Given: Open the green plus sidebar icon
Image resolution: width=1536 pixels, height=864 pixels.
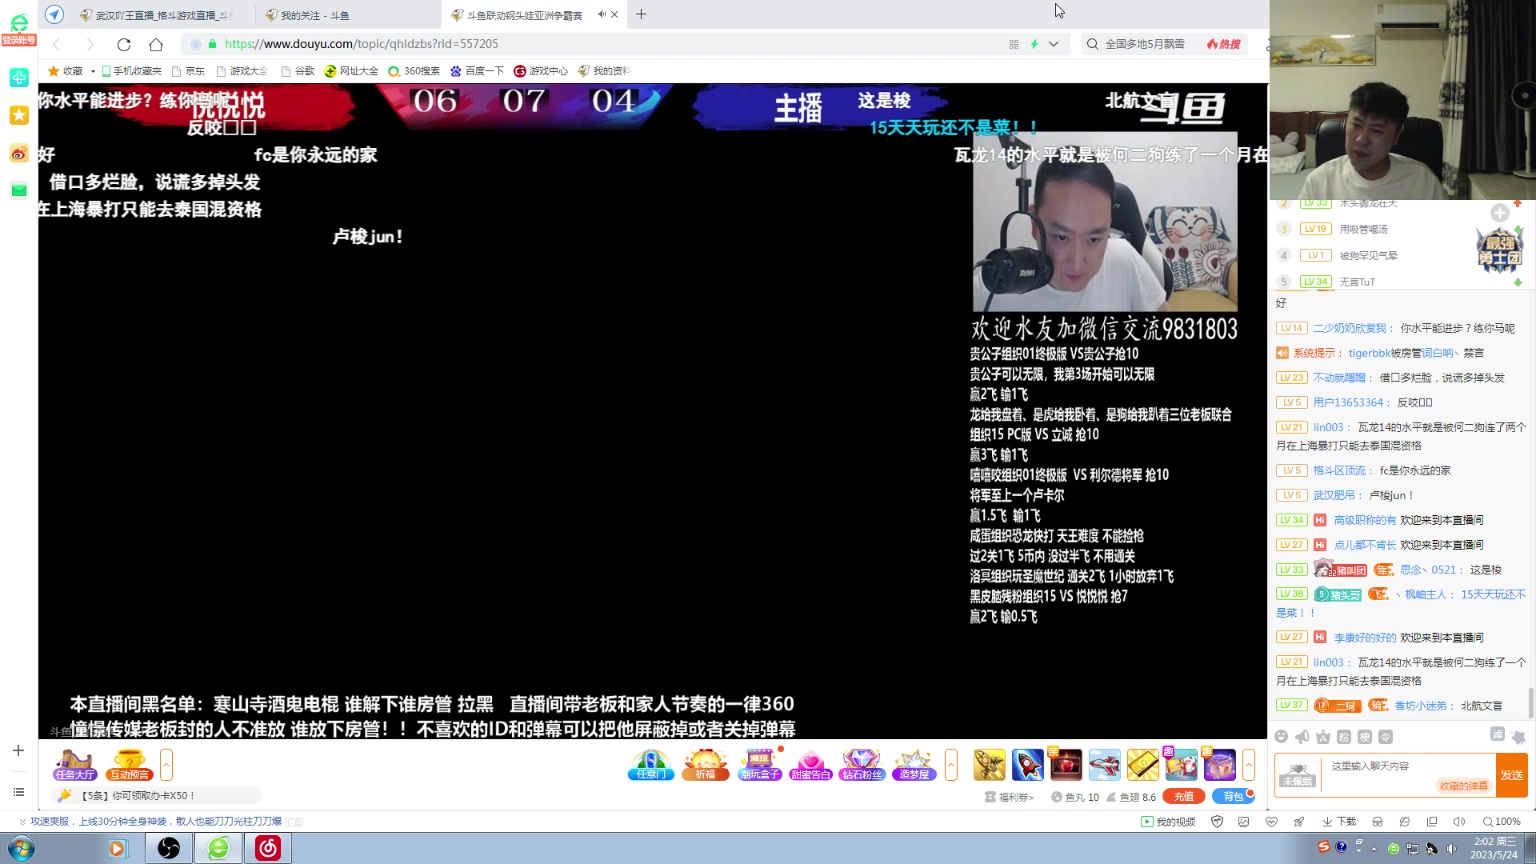Looking at the screenshot, I should [x=19, y=77].
